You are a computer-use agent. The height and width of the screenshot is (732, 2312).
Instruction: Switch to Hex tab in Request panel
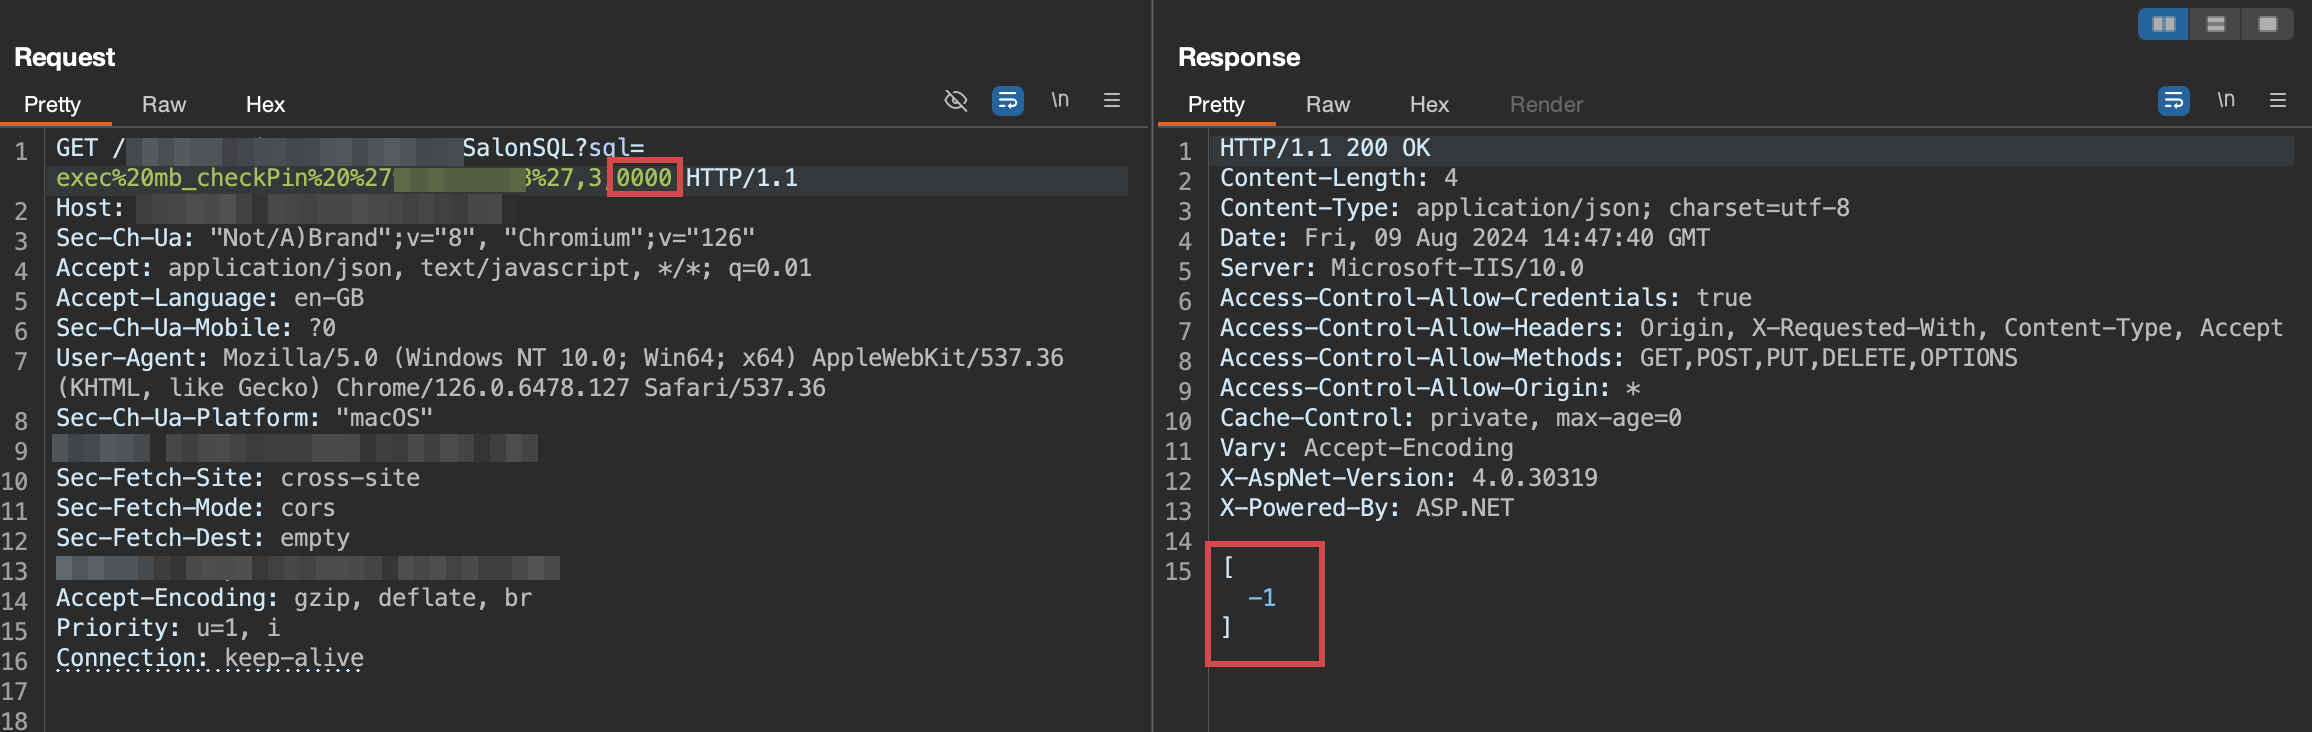[x=265, y=104]
